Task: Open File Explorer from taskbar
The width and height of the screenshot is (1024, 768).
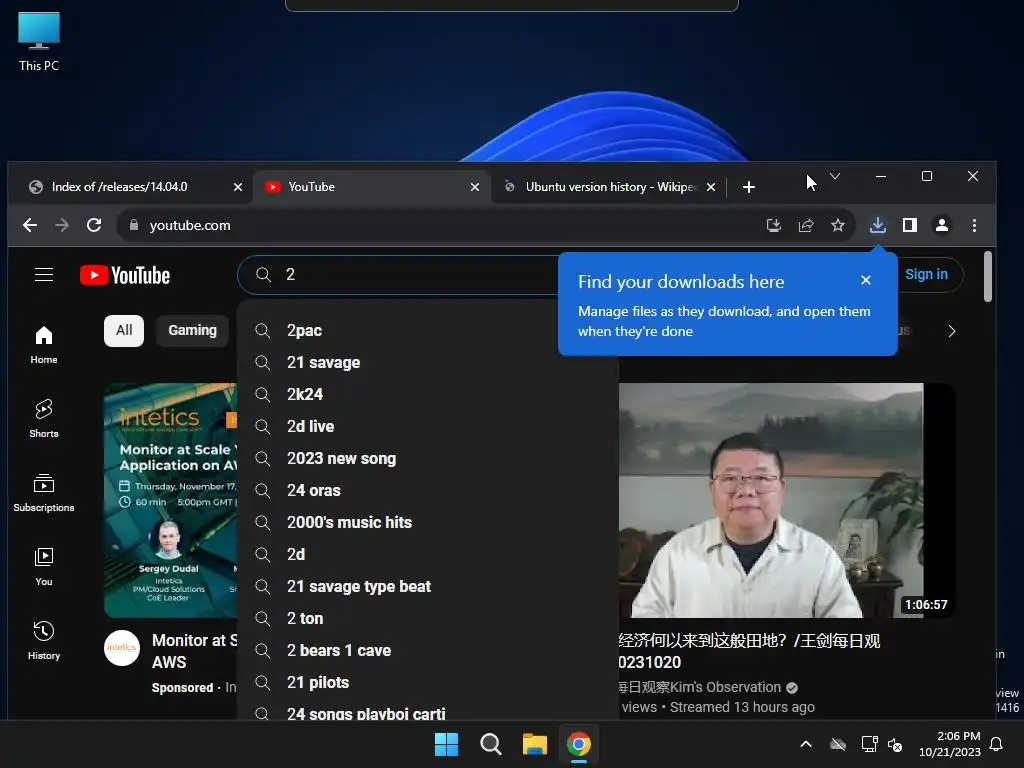Action: pyautogui.click(x=535, y=744)
